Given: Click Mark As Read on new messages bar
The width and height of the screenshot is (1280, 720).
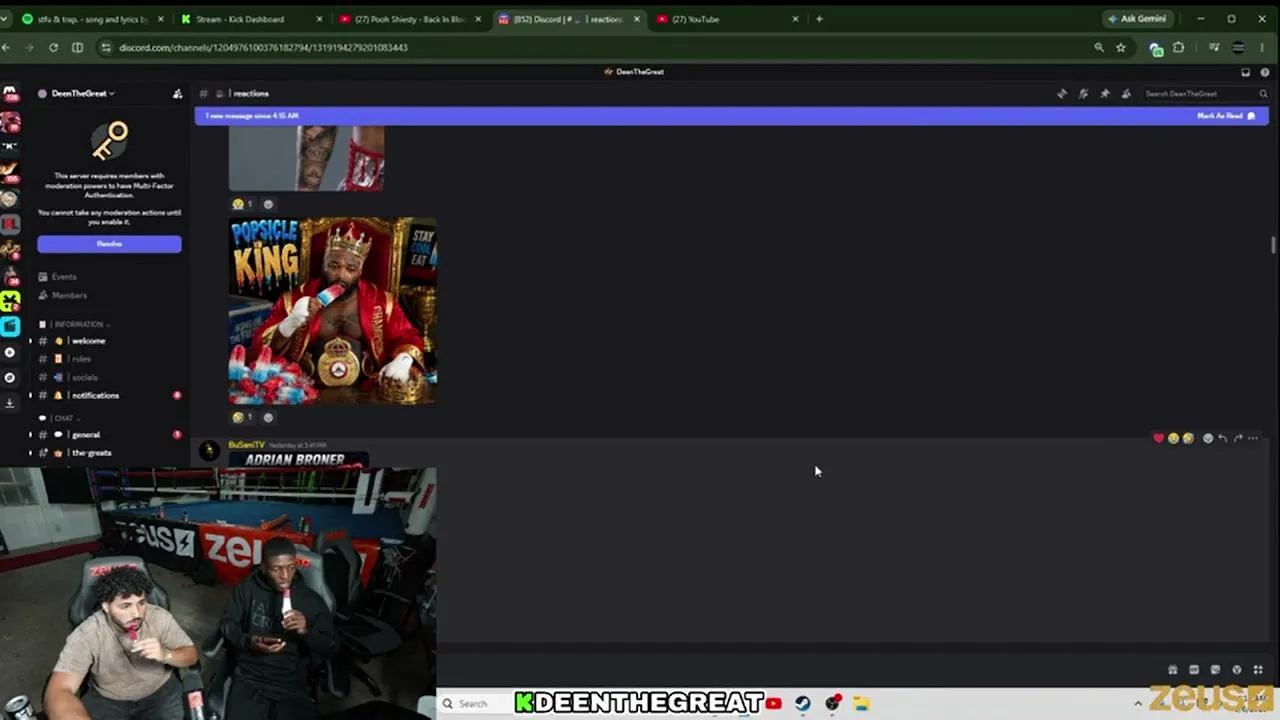Looking at the screenshot, I should point(1226,116).
